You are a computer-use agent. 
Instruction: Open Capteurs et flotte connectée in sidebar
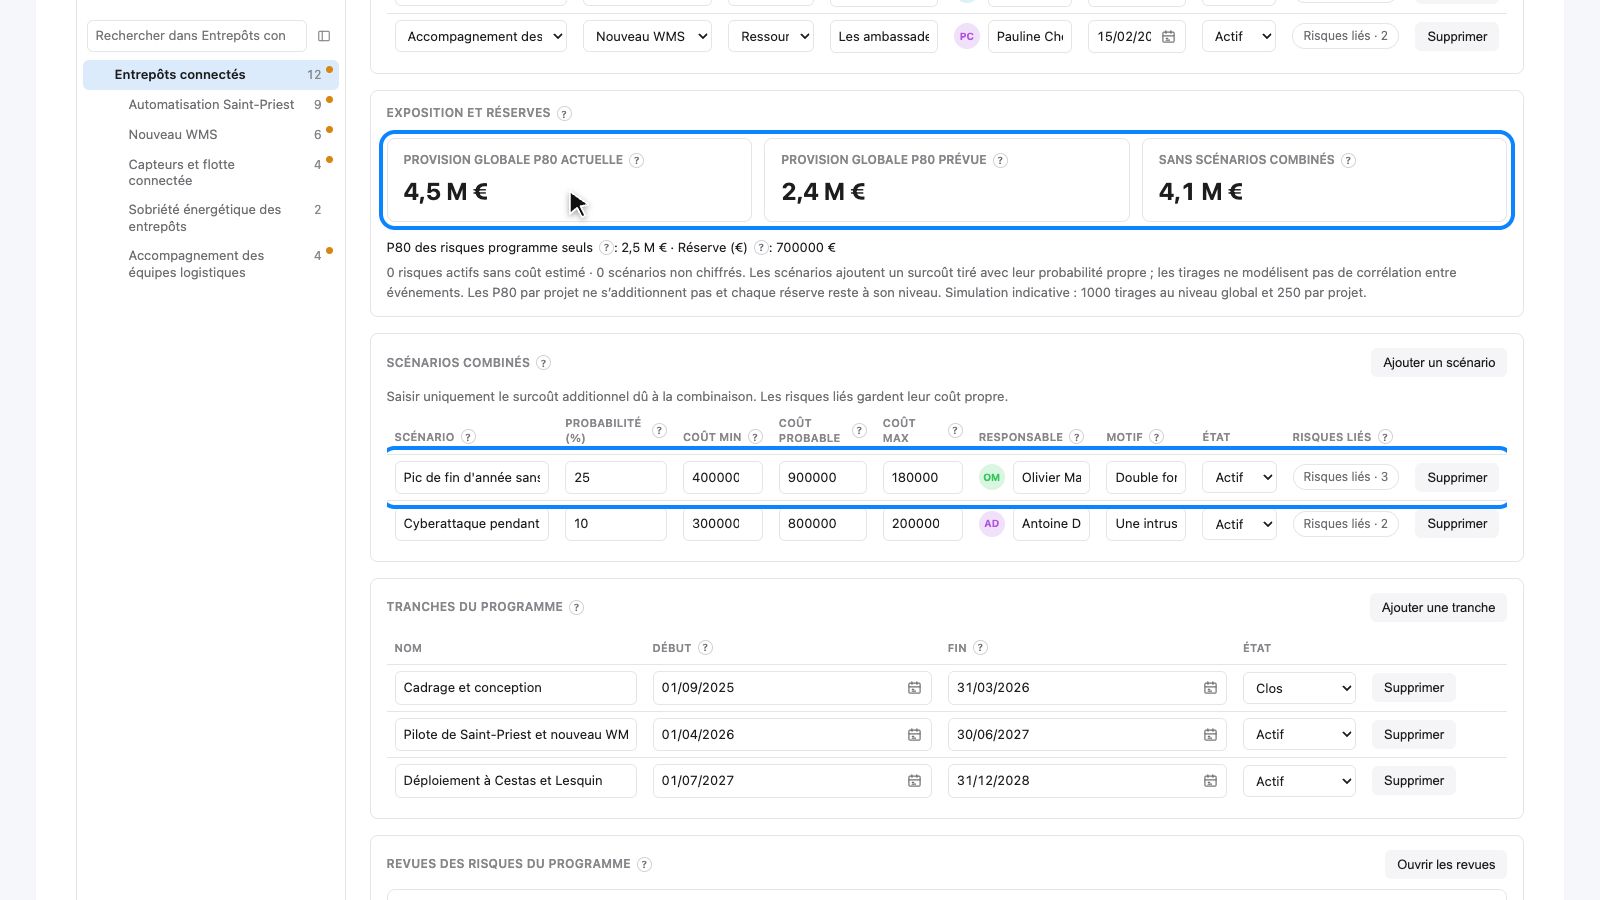tap(211, 173)
